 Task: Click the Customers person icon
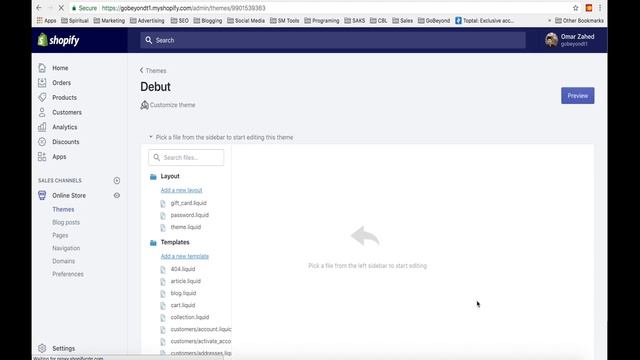click(x=42, y=112)
